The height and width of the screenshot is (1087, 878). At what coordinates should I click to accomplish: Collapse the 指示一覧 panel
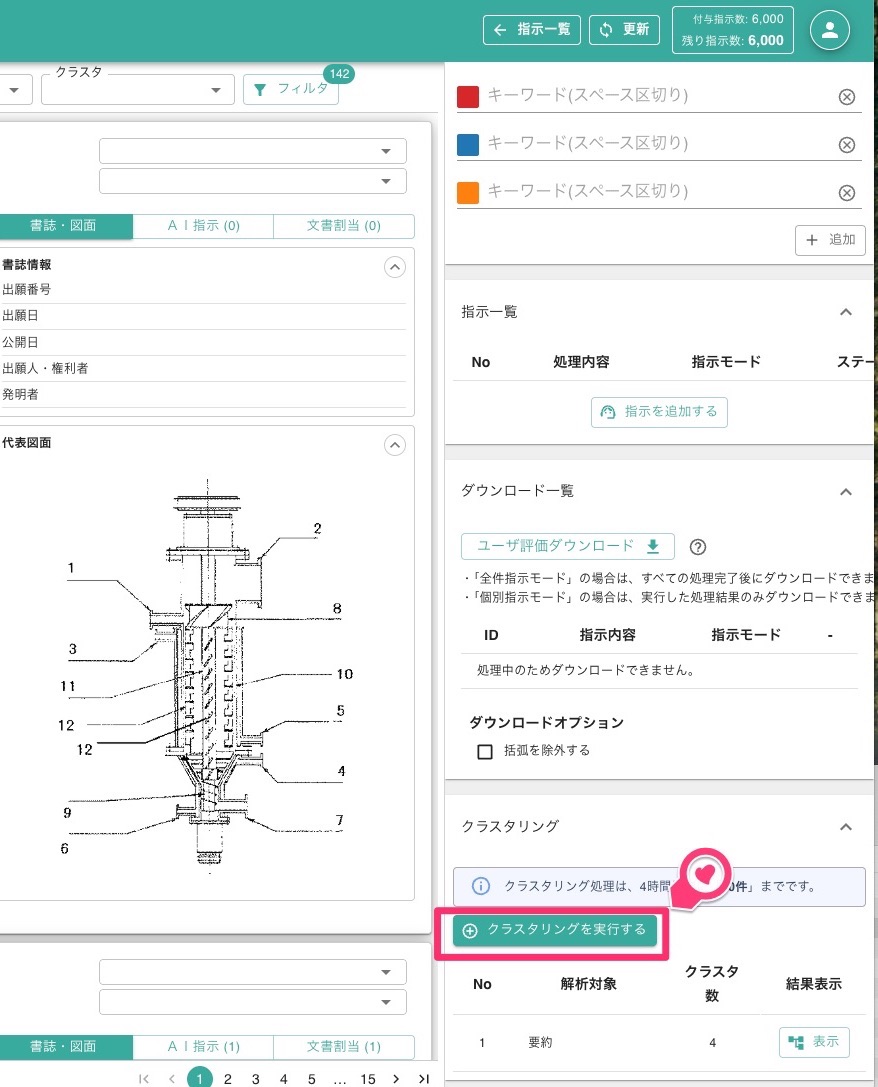point(845,312)
